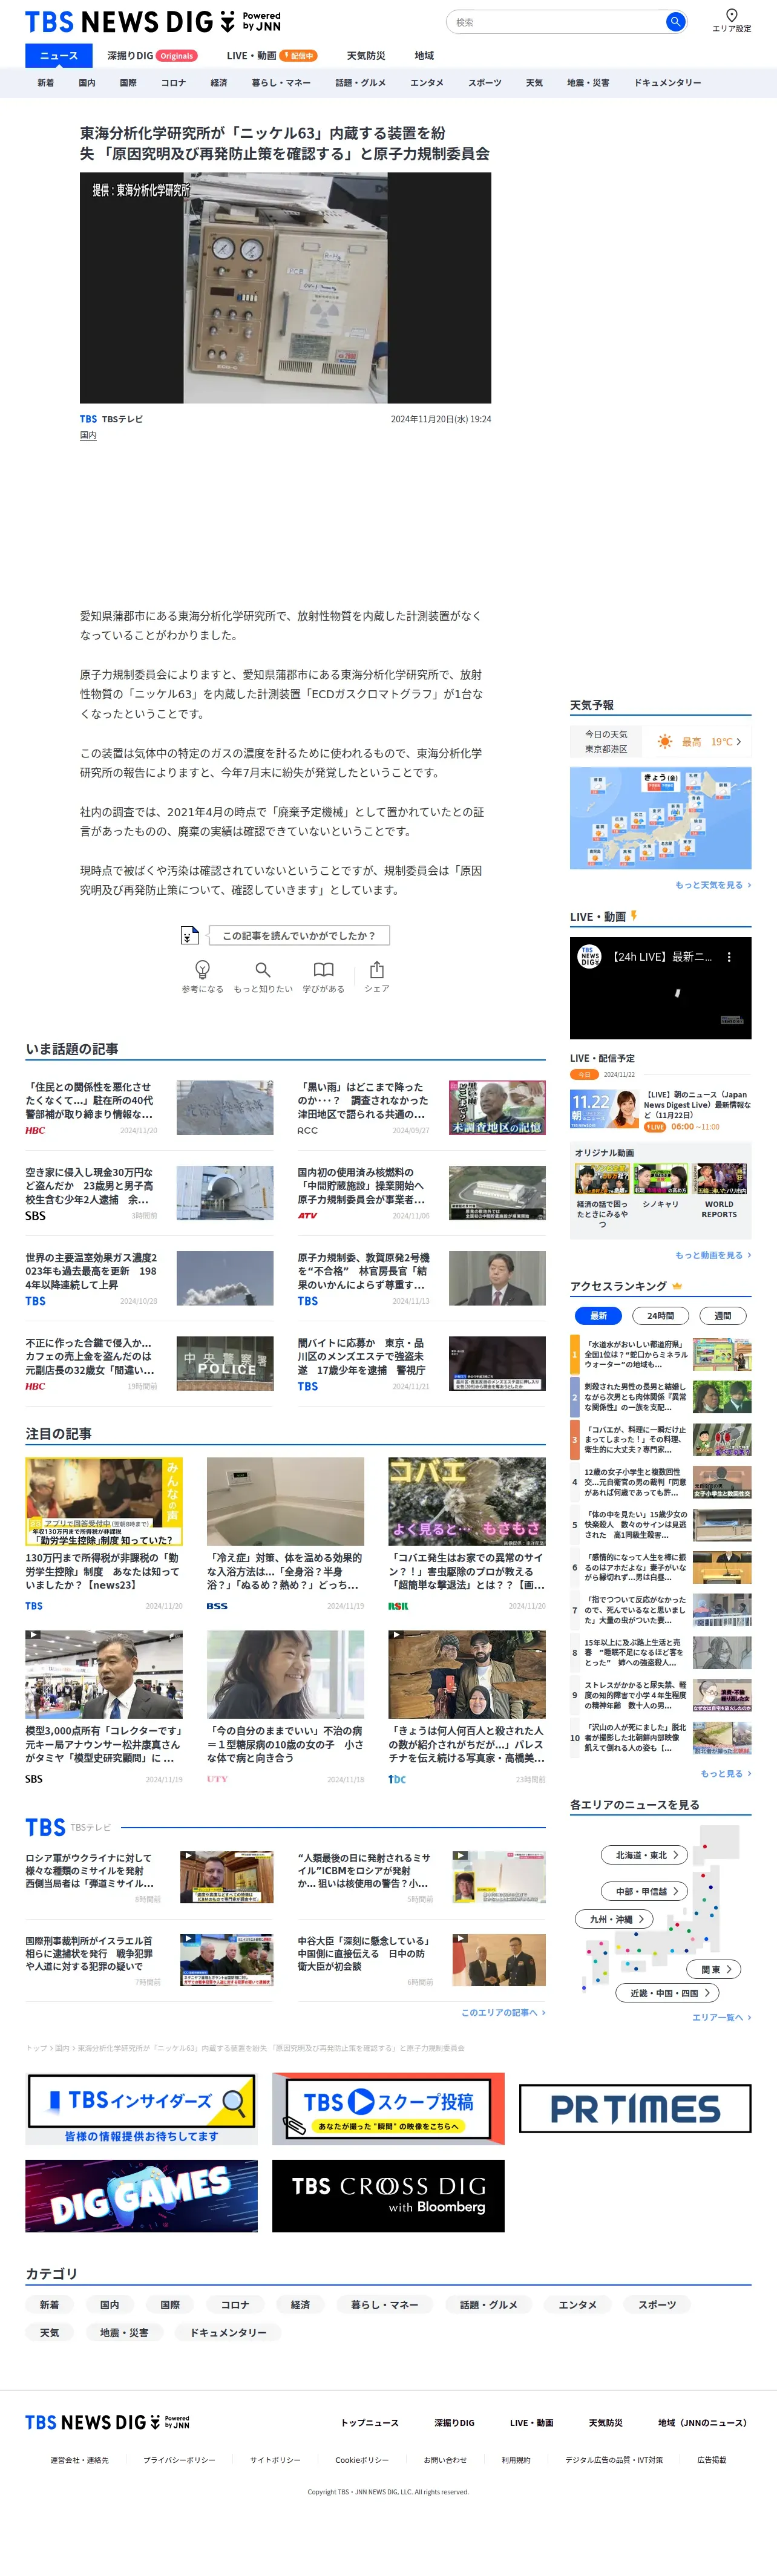Open the TBSスクープ投稿 banner
777x2576 pixels.
(x=388, y=2108)
